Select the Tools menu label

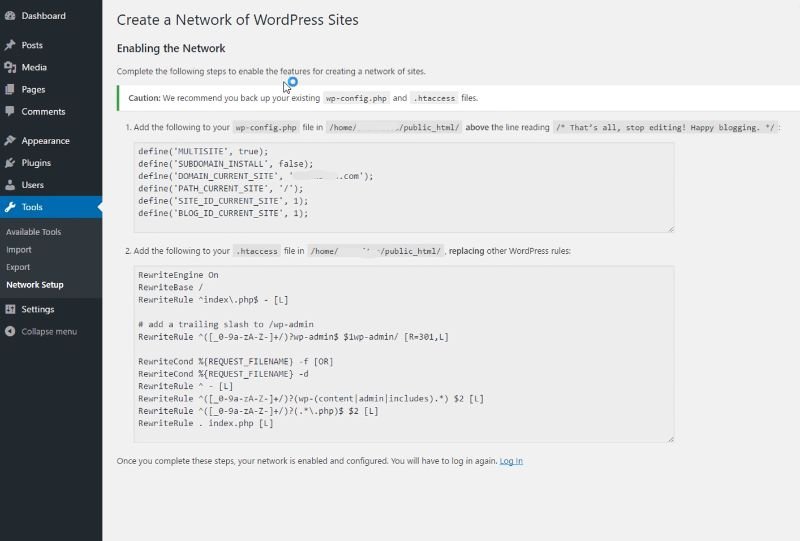pyautogui.click(x=32, y=207)
